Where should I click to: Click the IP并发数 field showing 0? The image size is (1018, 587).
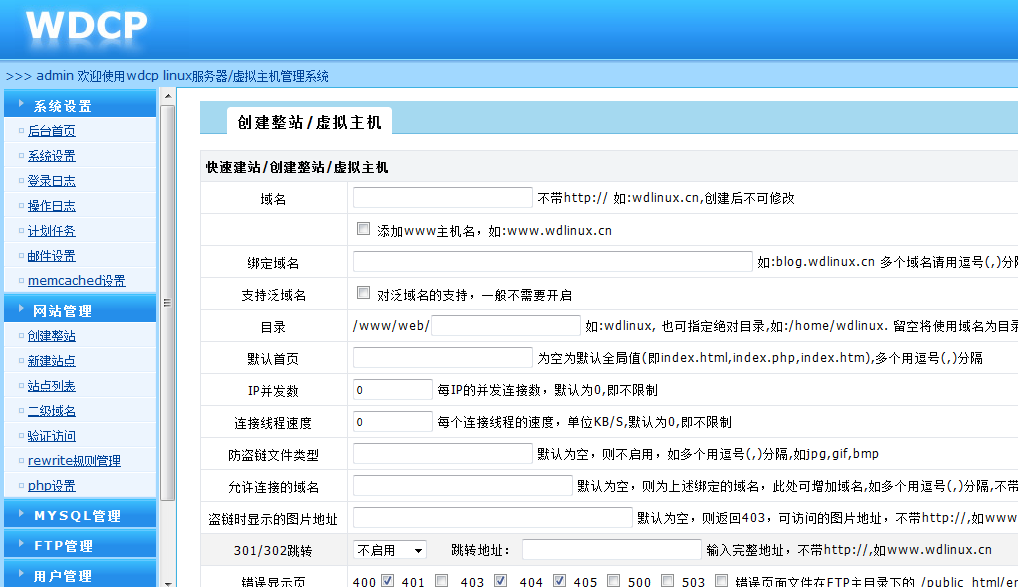[393, 390]
